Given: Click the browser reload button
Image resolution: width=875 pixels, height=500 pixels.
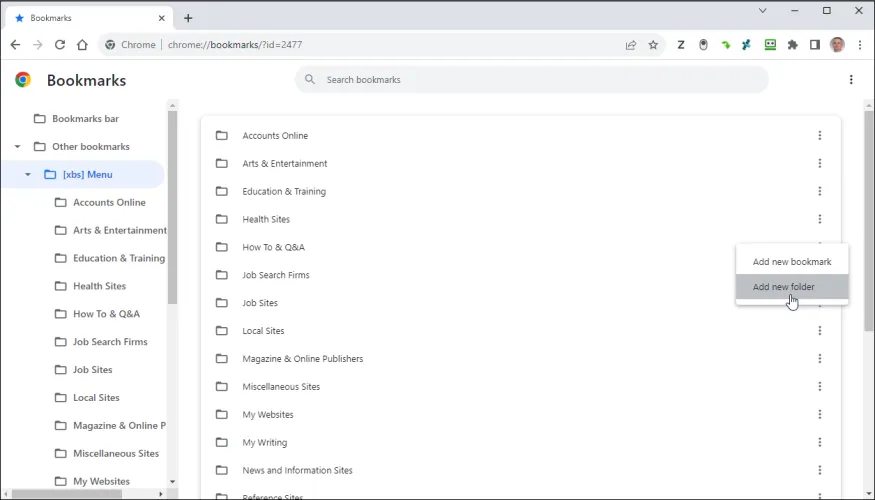Looking at the screenshot, I should 60,45.
